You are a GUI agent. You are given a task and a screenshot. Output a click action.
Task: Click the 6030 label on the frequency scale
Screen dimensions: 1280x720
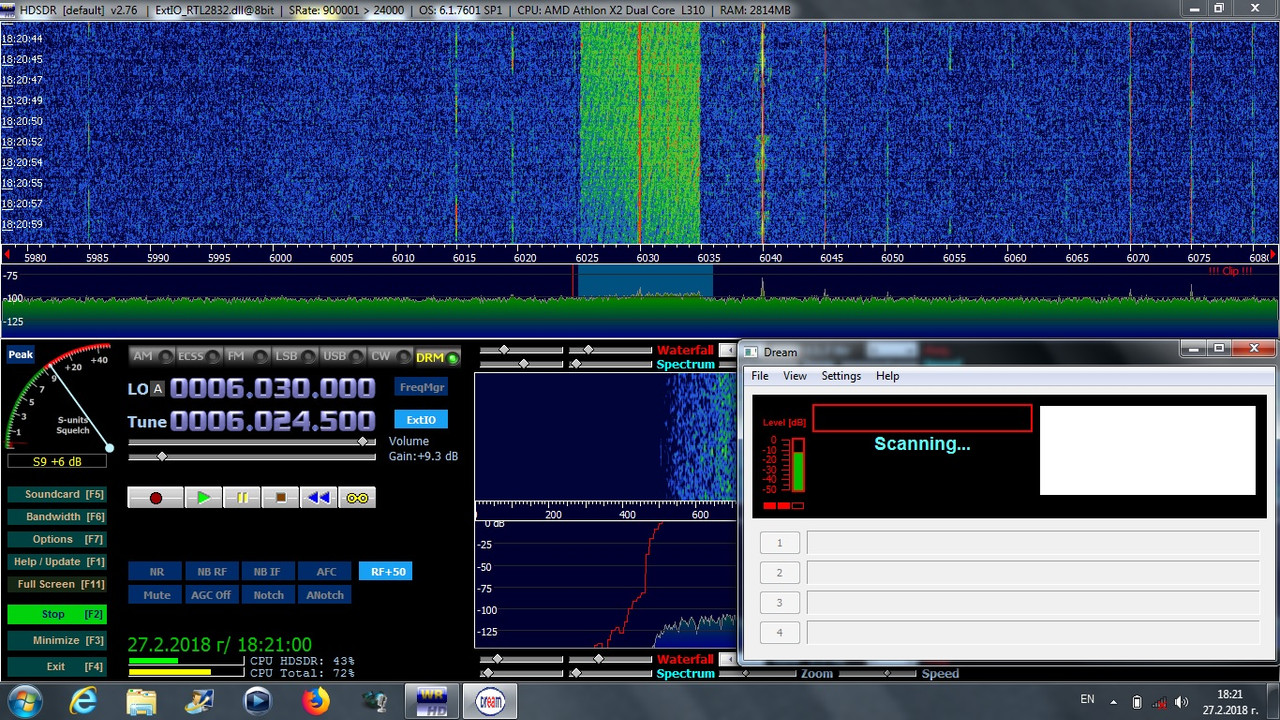pos(648,258)
